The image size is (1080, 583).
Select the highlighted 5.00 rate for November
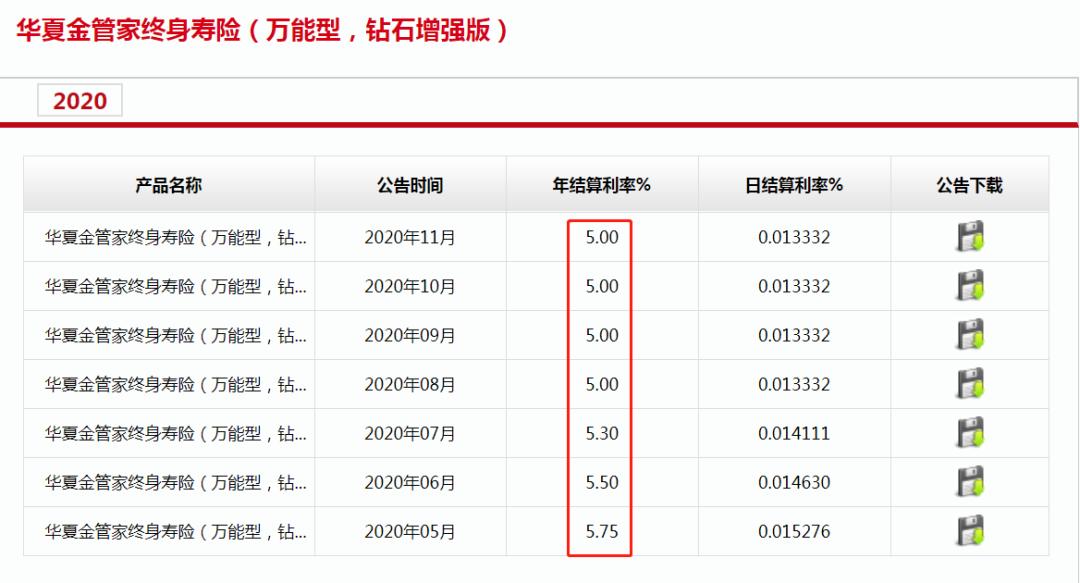(601, 237)
